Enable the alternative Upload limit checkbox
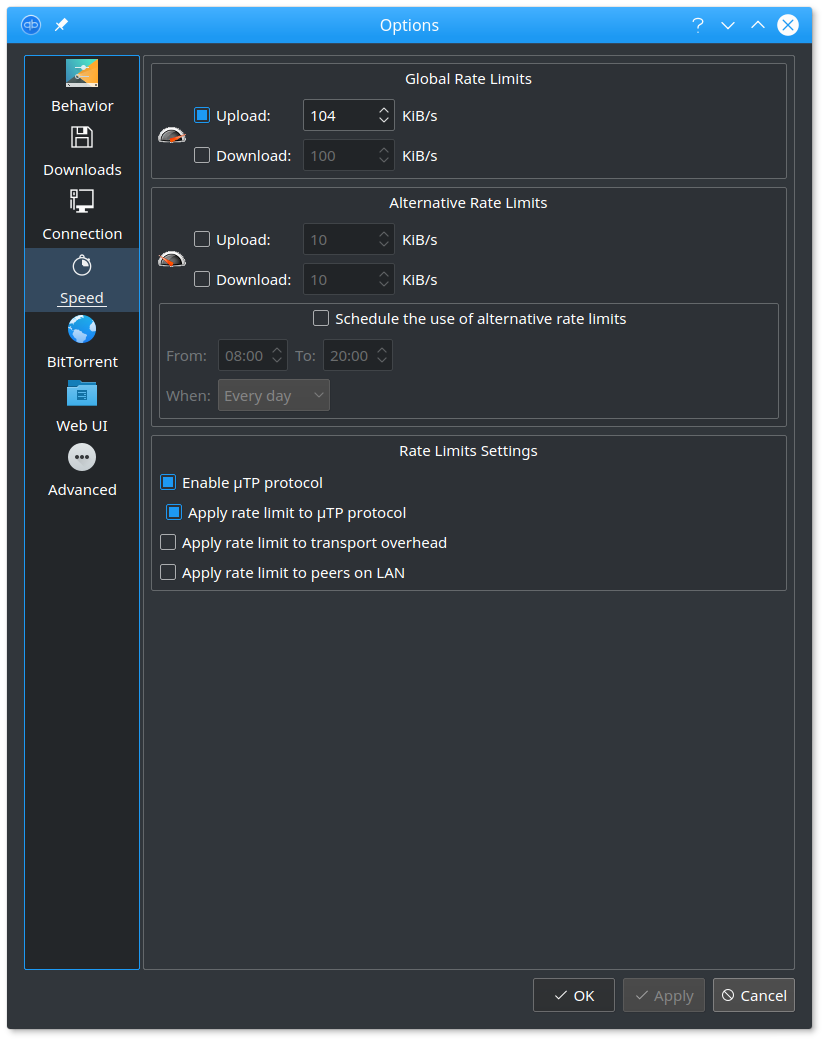Image resolution: width=825 pixels, height=1042 pixels. pos(202,239)
